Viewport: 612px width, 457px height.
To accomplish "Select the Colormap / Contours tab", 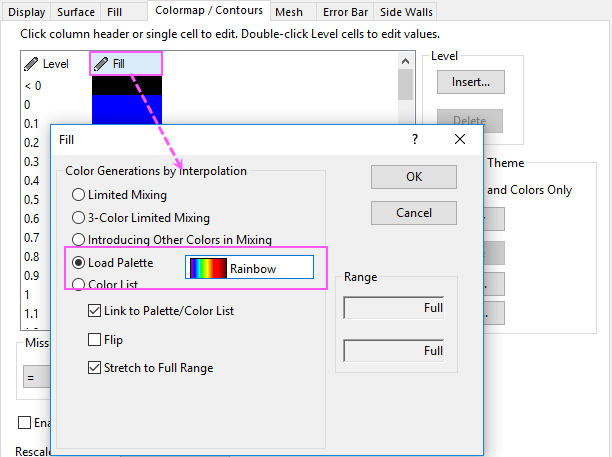I will click(x=209, y=11).
